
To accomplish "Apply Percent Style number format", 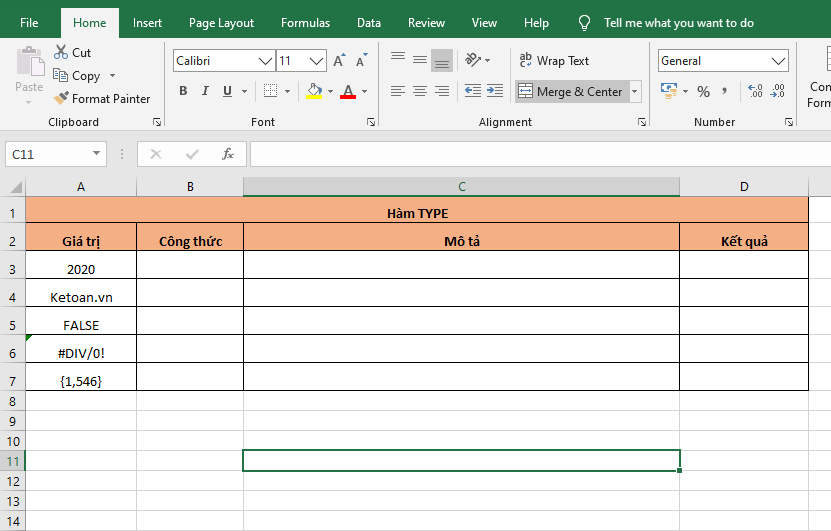I will coord(703,91).
